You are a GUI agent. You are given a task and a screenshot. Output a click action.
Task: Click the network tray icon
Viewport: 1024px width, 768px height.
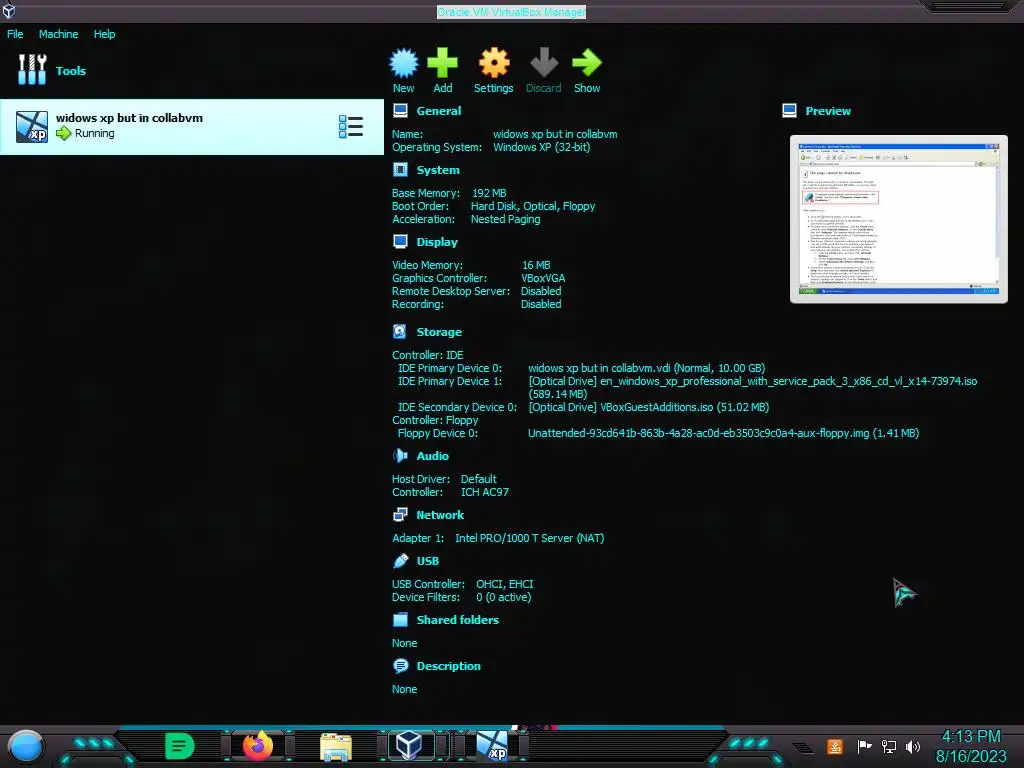pos(888,746)
